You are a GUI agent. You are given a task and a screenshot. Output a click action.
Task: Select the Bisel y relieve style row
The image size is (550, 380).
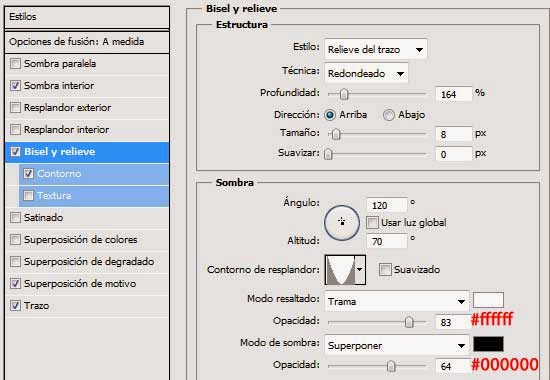[87, 152]
